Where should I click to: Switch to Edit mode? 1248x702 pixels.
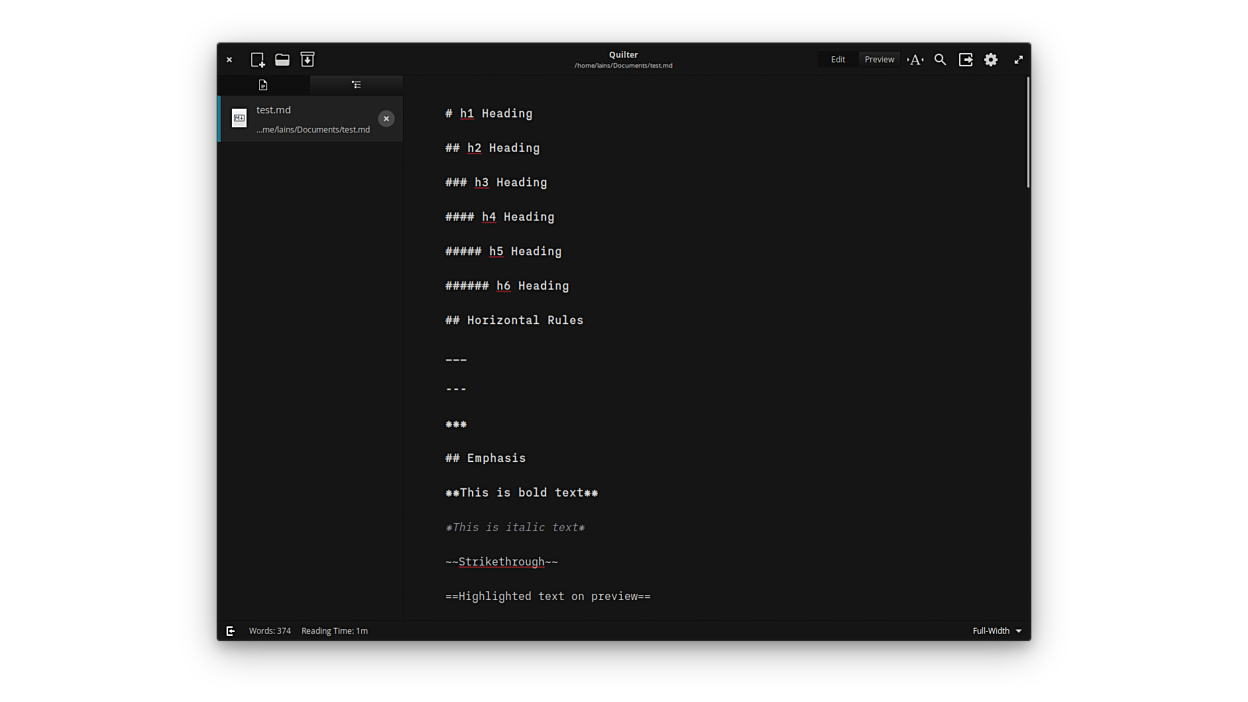click(x=838, y=60)
